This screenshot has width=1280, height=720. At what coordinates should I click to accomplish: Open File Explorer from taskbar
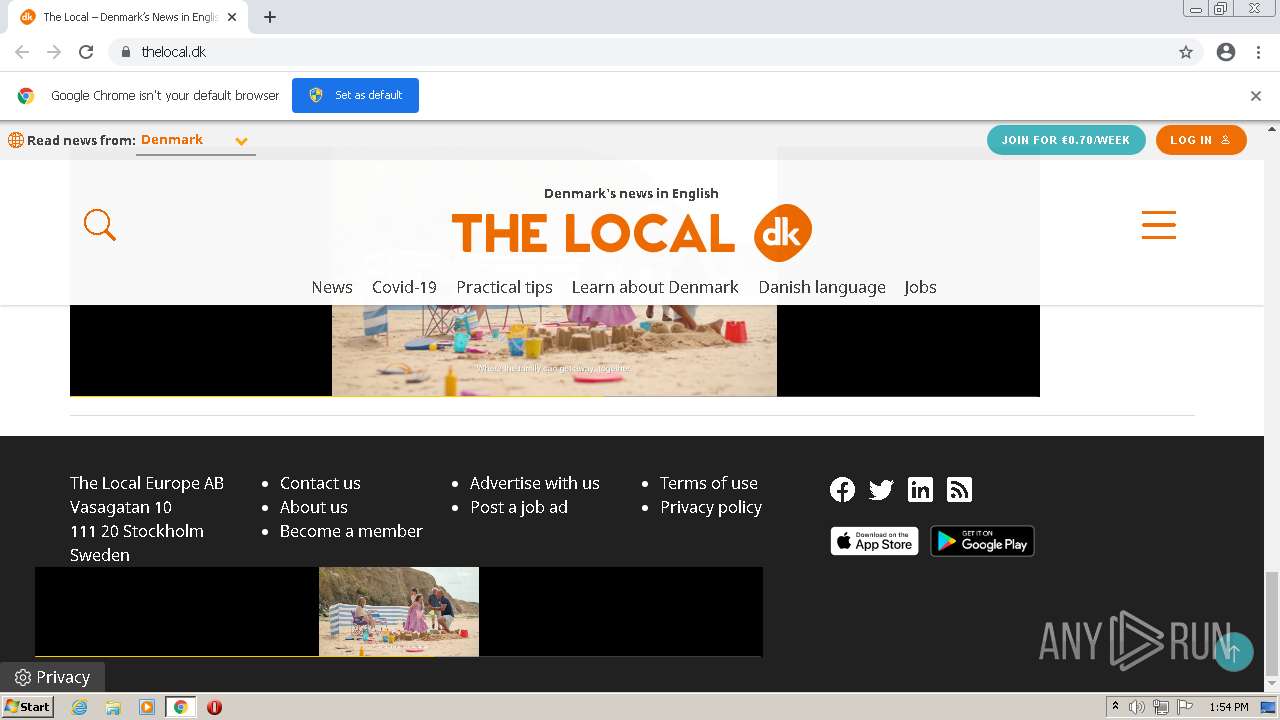click(113, 707)
